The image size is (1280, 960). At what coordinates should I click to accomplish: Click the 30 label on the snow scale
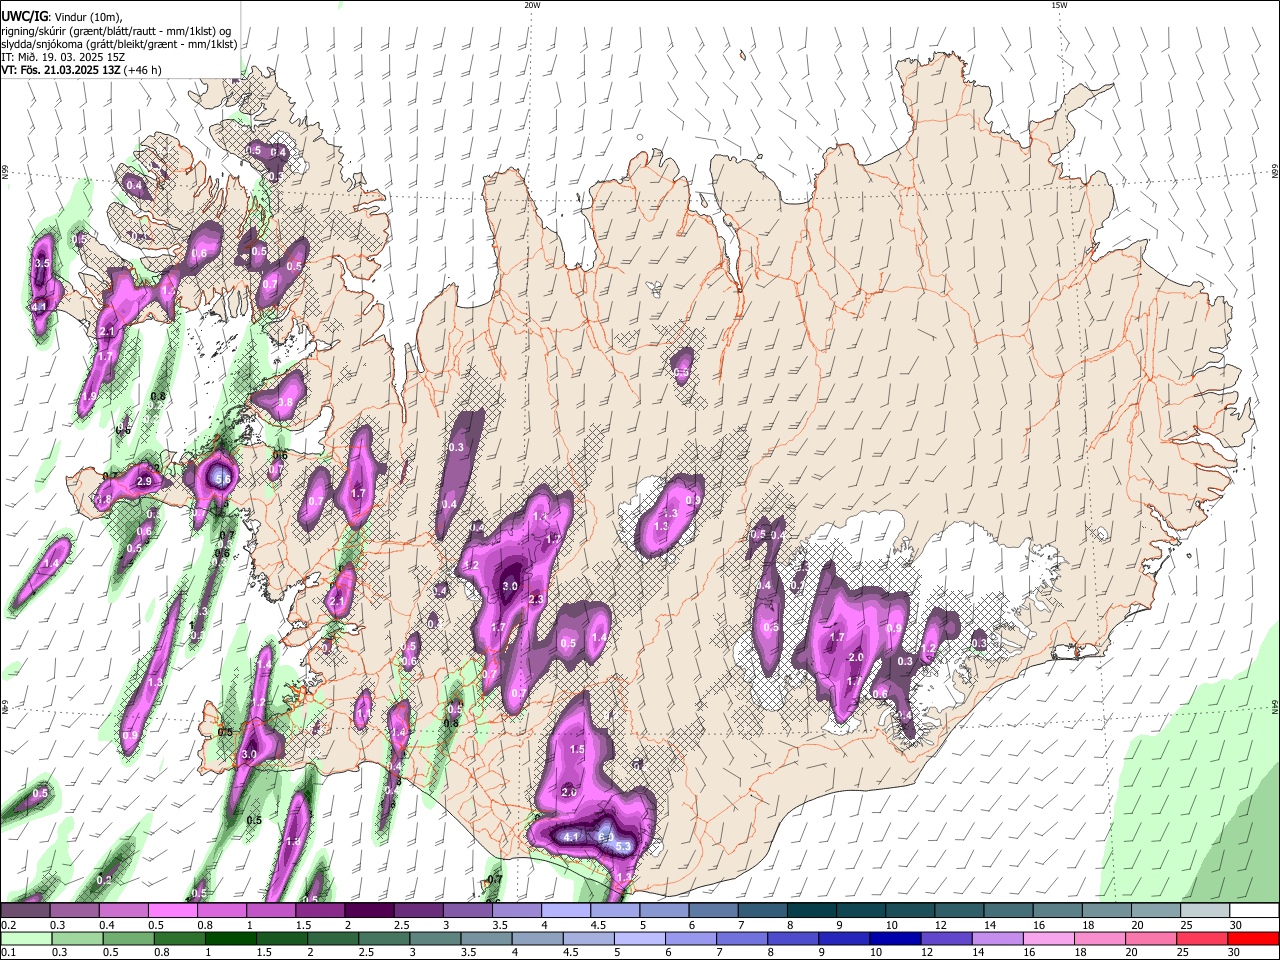[x=1236, y=925]
